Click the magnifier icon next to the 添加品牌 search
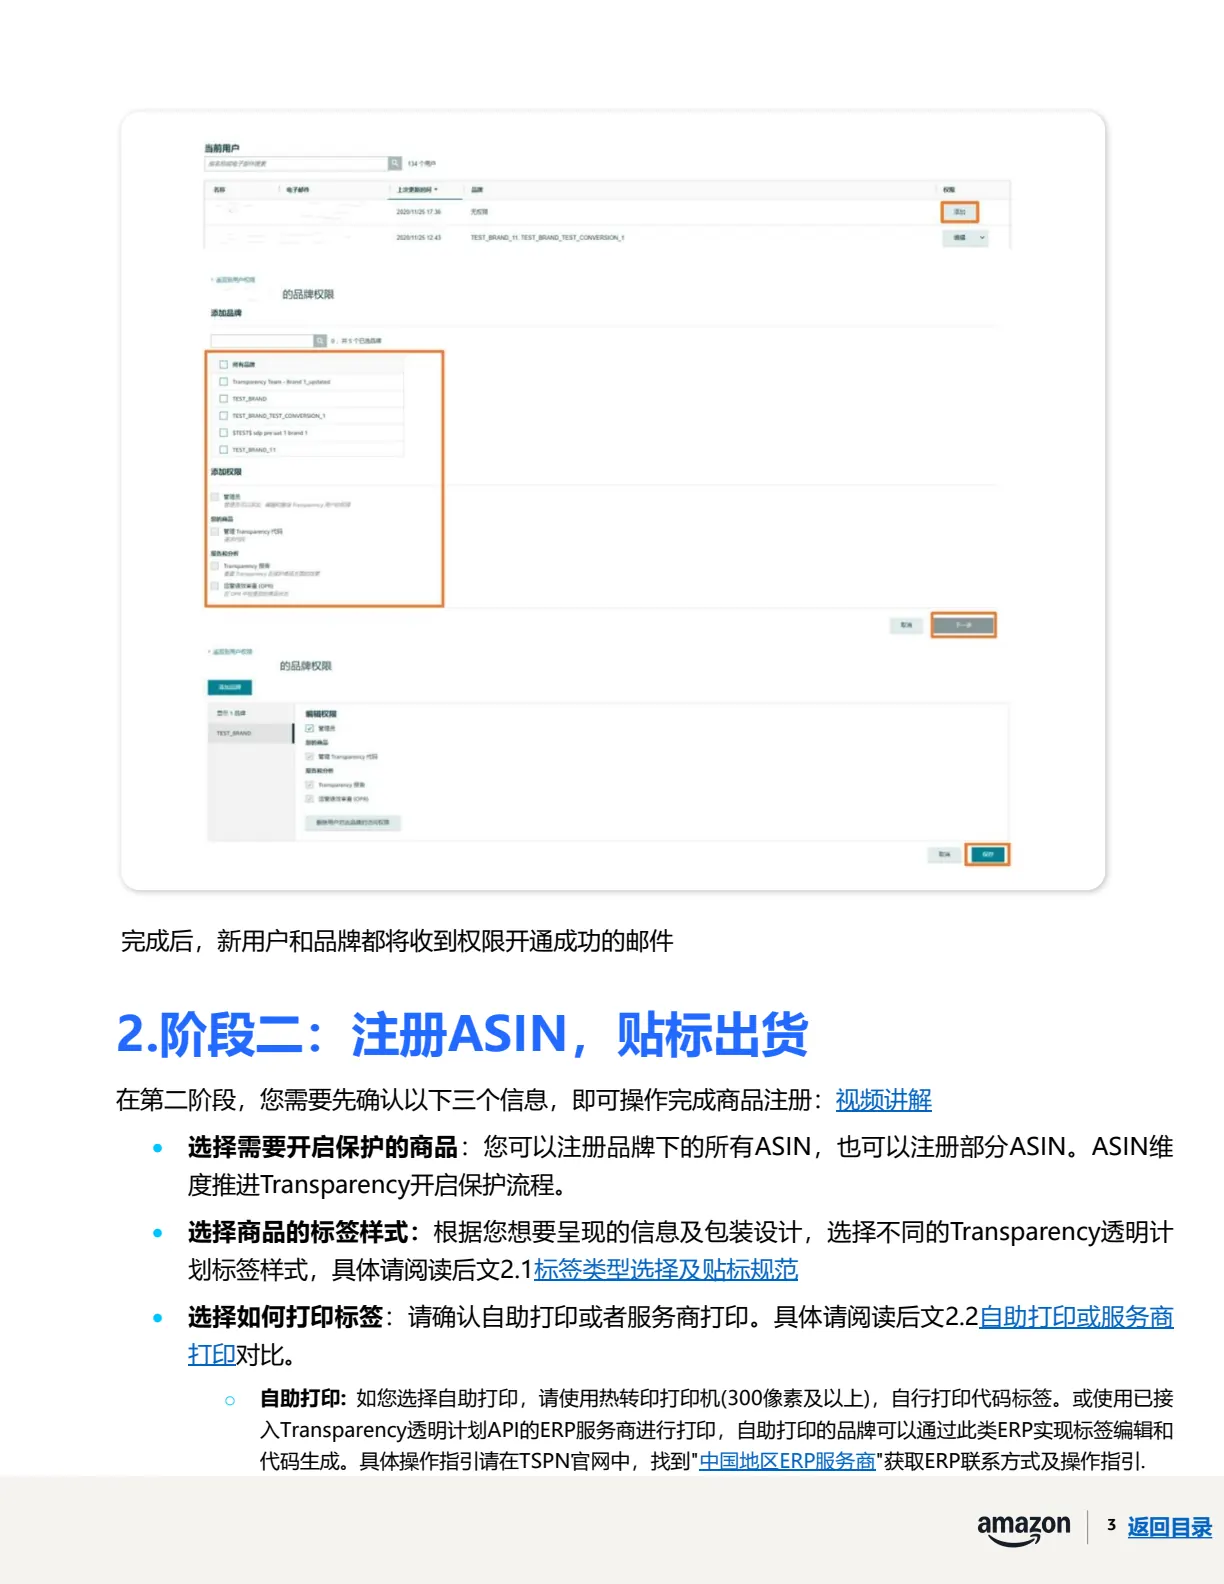The height and width of the screenshot is (1584, 1224). (x=320, y=341)
